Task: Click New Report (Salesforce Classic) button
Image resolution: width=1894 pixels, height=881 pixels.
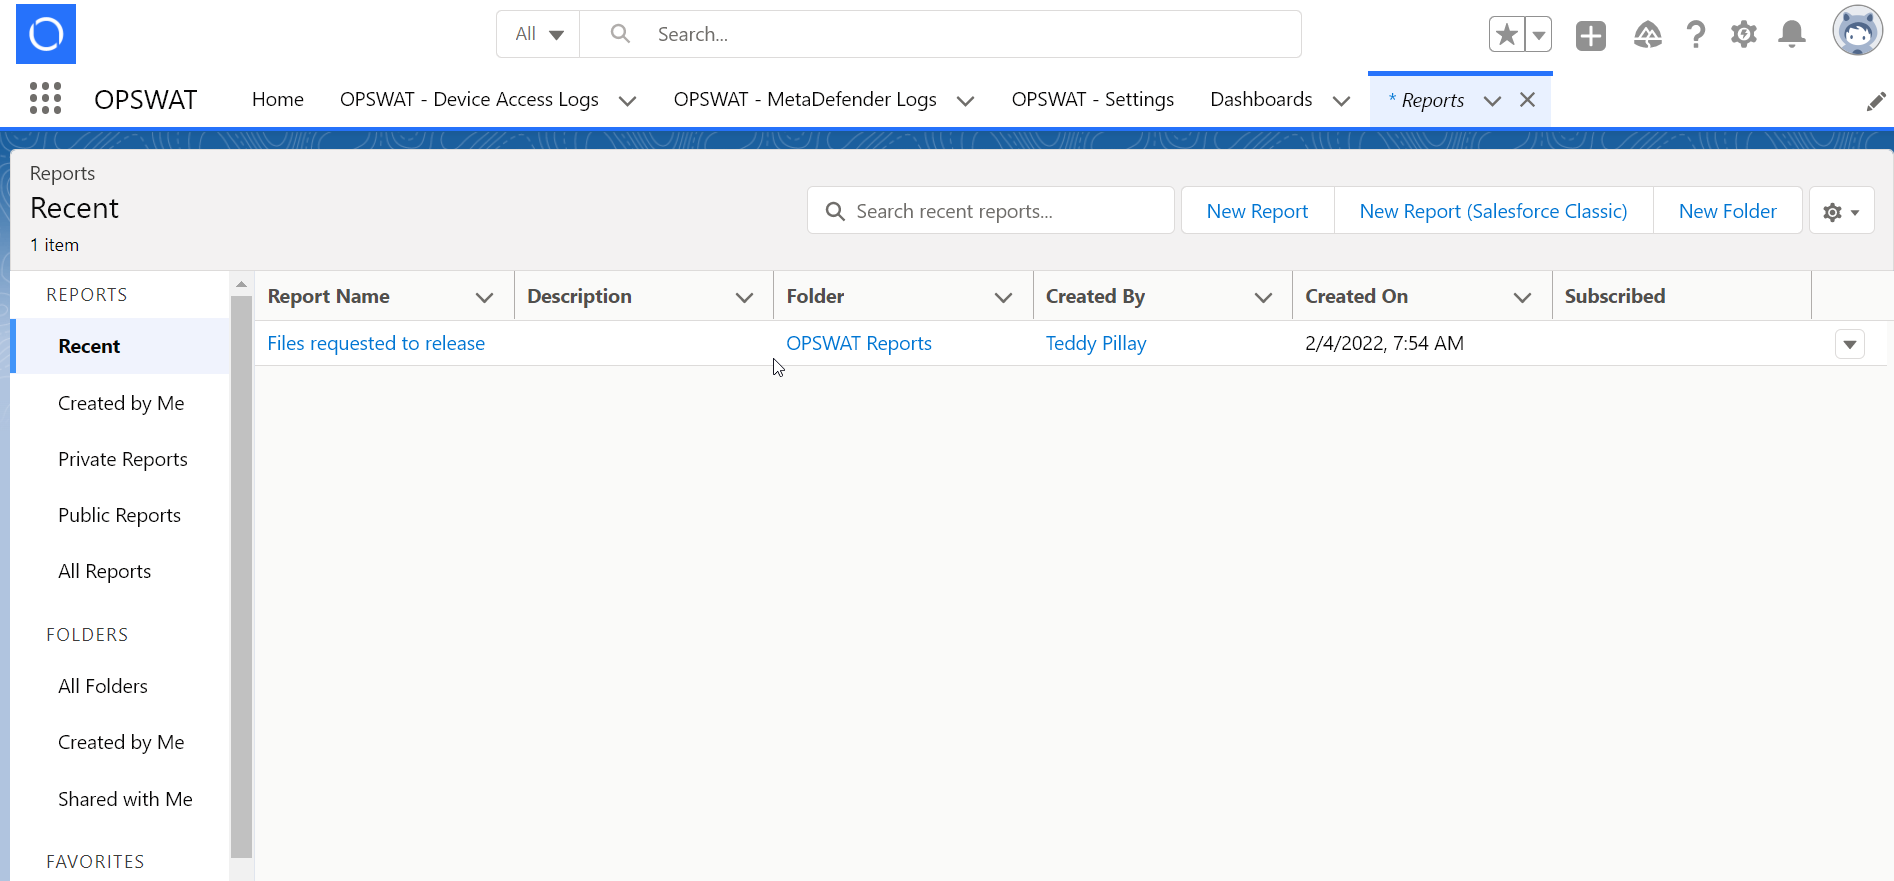Action: click(1493, 211)
